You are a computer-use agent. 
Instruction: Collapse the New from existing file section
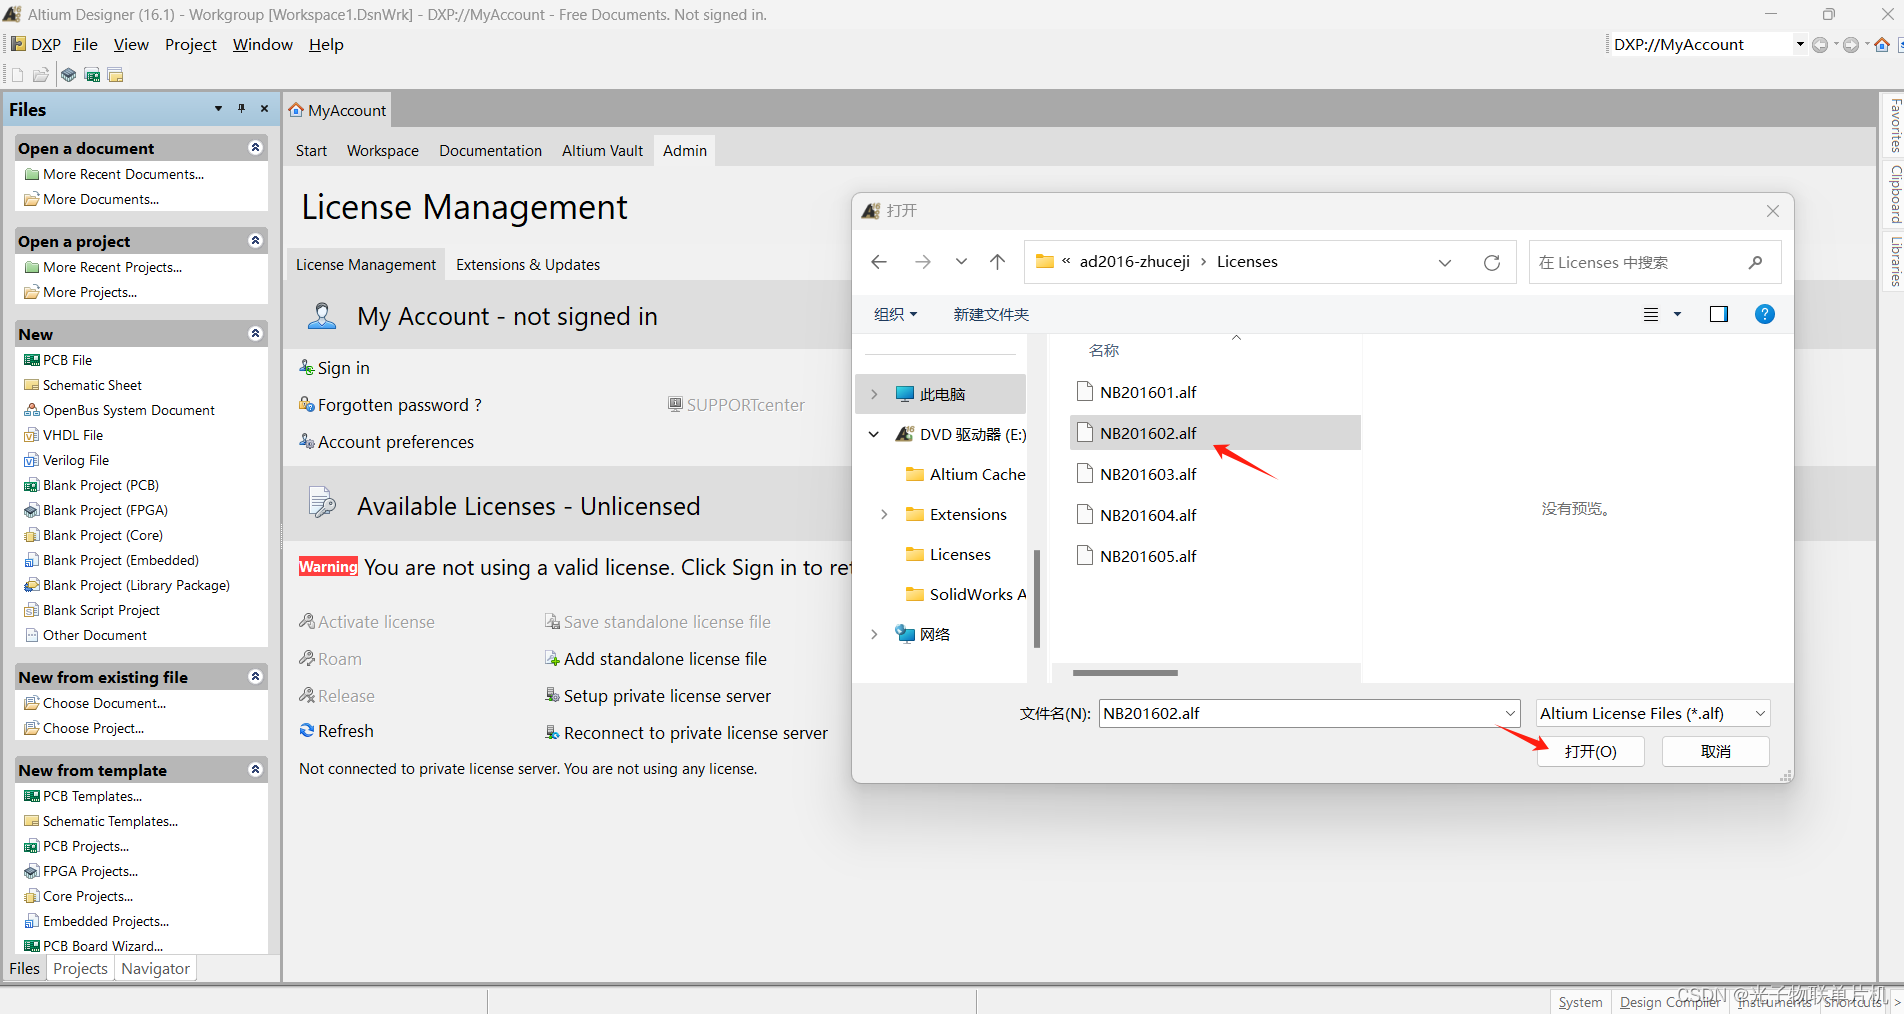pos(255,677)
